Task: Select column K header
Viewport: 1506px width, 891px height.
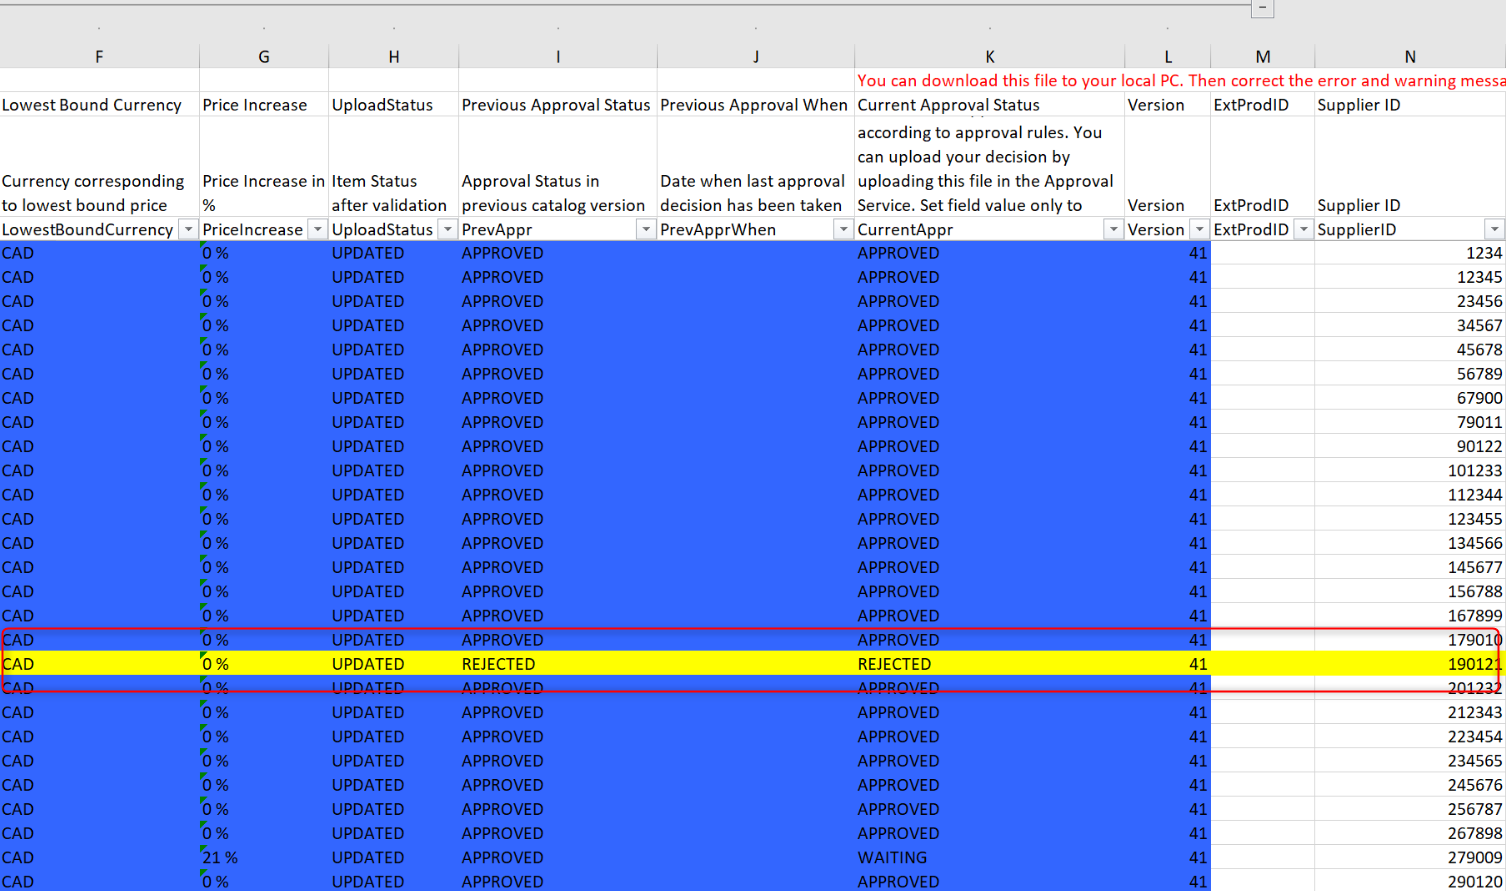Action: pos(989,57)
